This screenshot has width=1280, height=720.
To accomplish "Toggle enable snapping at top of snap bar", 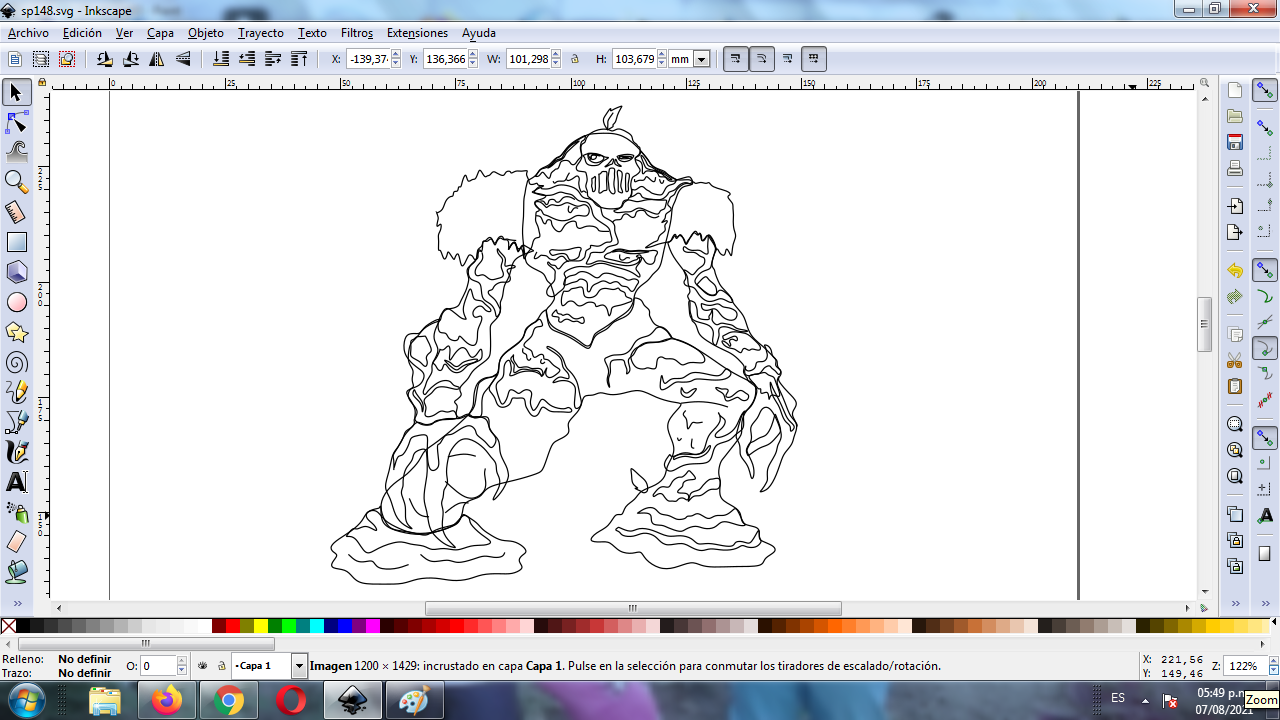I will pos(1265,91).
